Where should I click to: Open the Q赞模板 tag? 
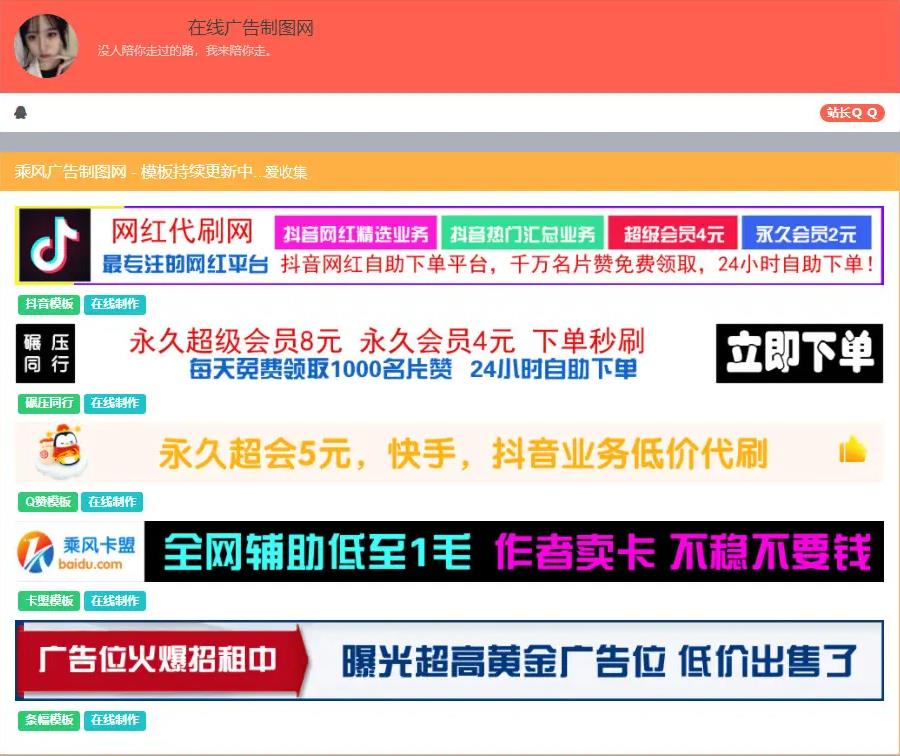48,502
